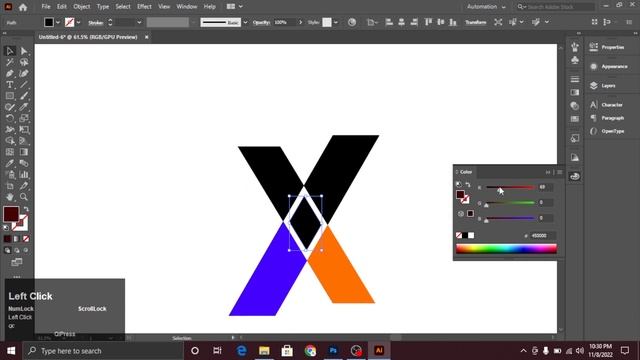Pick the Scale tool
Screen dimensions: 640x360
click(24, 118)
